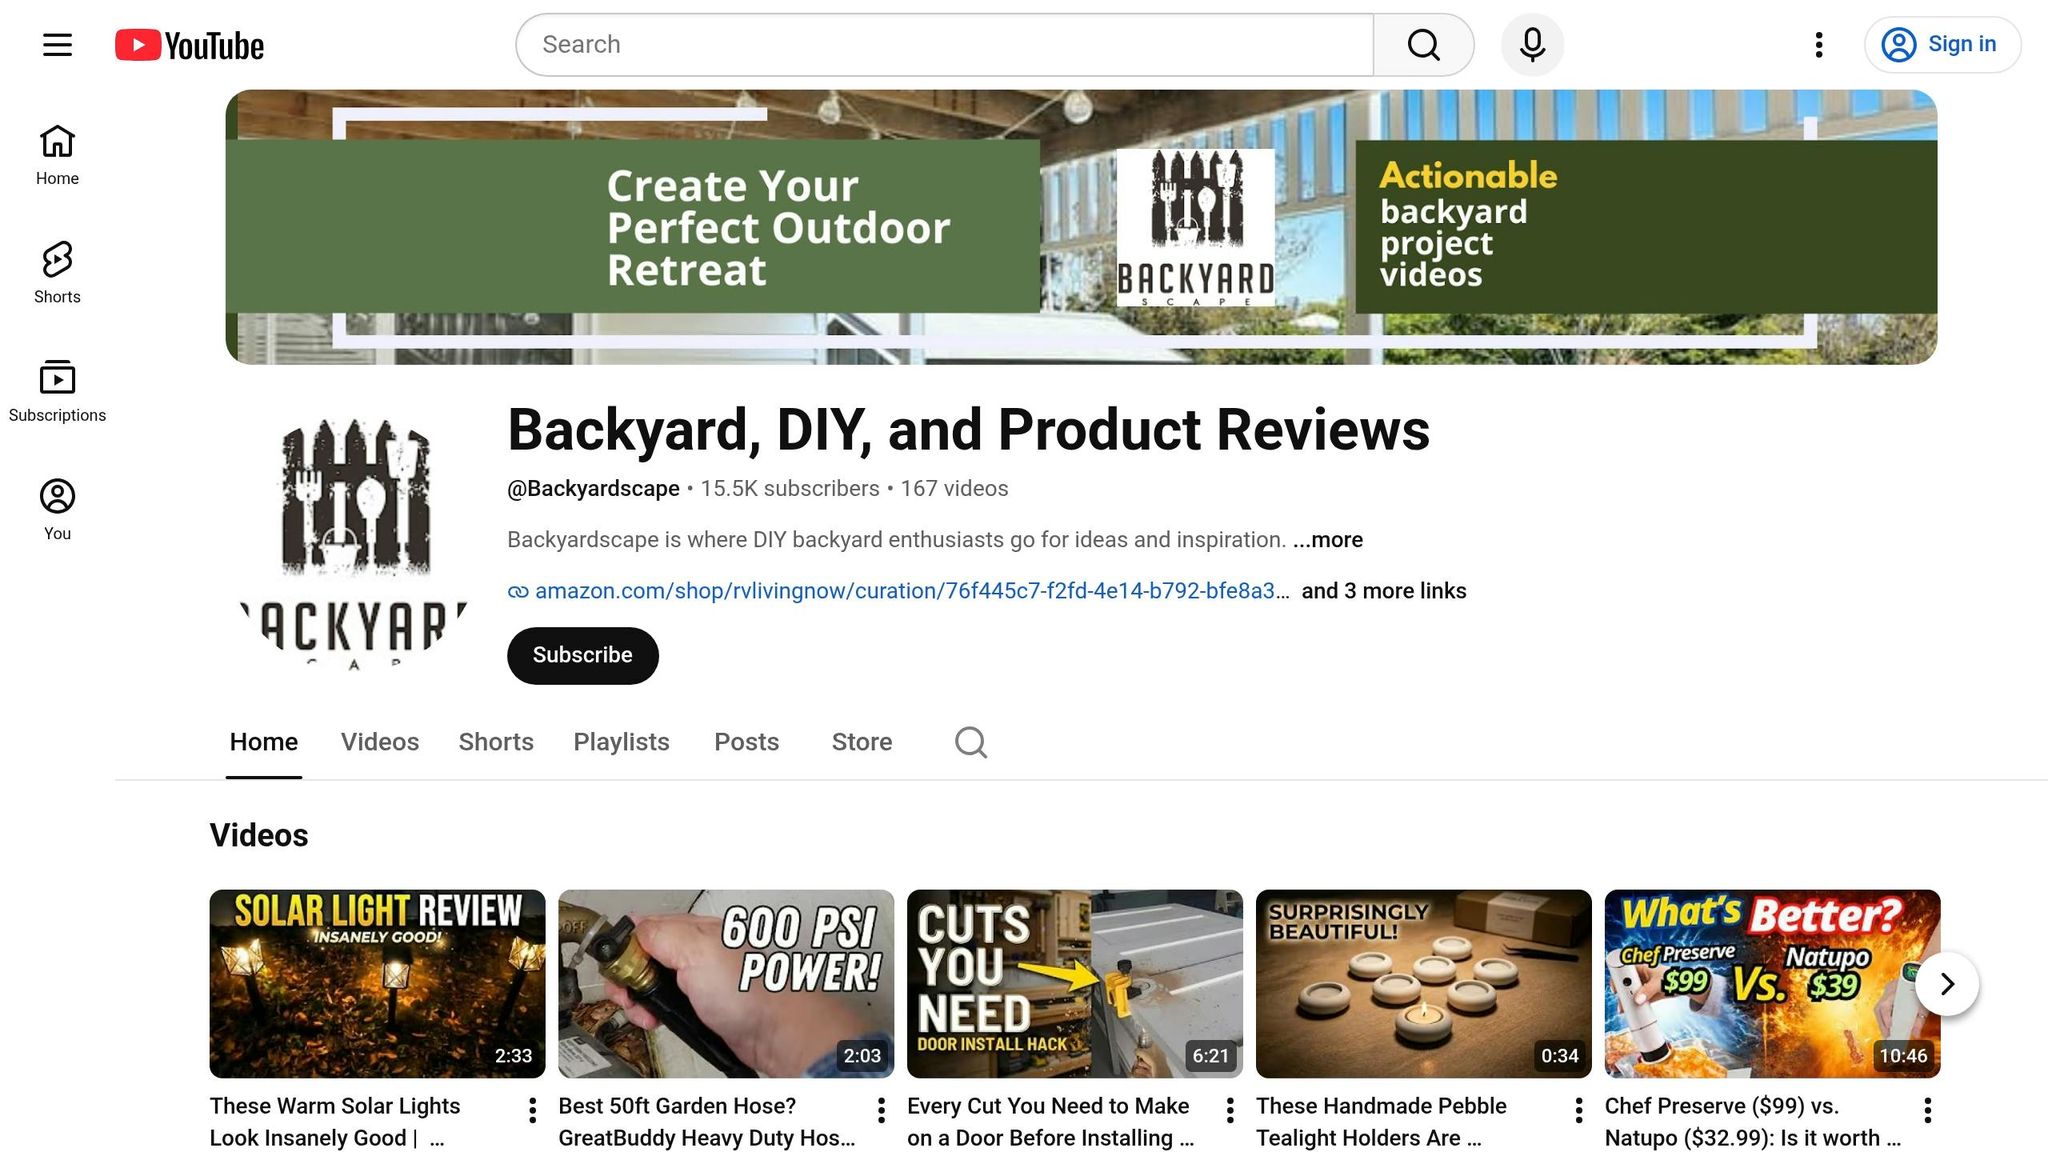Open 'Best 50ft Garden Hose?' video title
The width and height of the screenshot is (2048, 1152).
click(x=706, y=1122)
